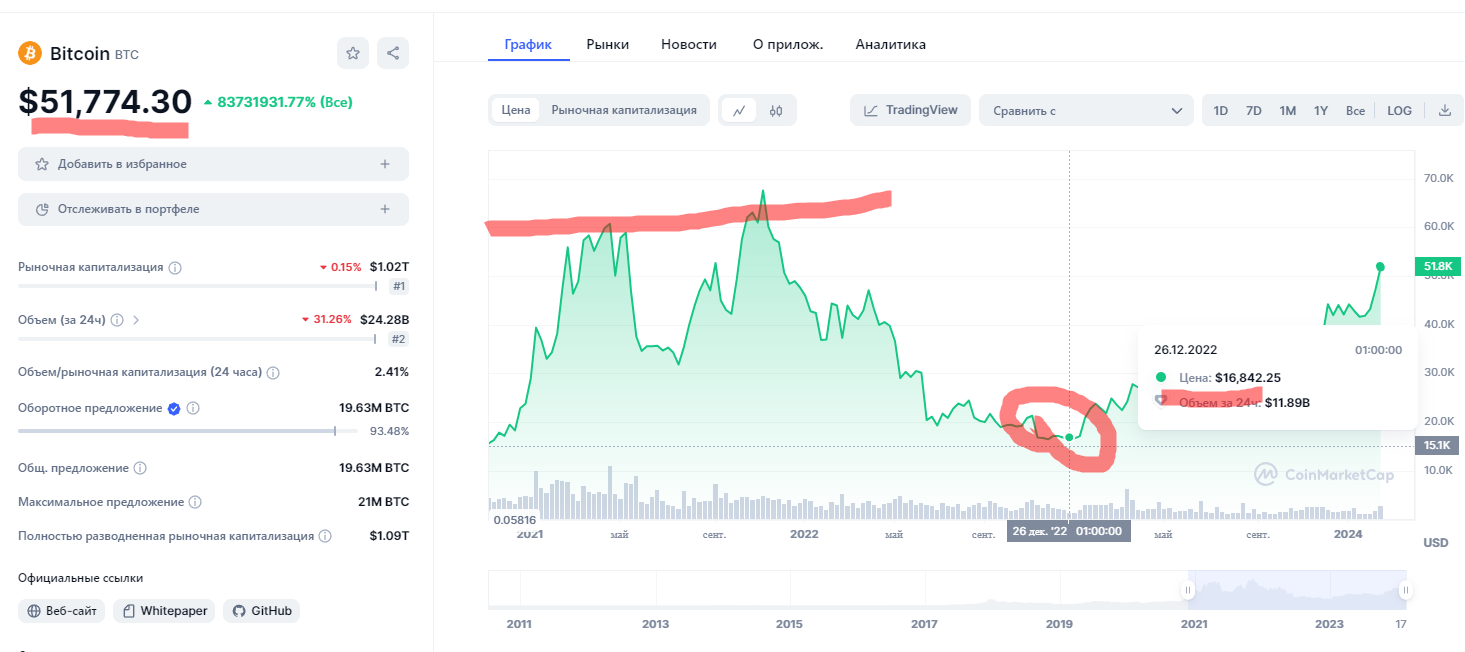The width and height of the screenshot is (1465, 652).
Task: Go to the Новости tab
Action: pyautogui.click(x=689, y=44)
